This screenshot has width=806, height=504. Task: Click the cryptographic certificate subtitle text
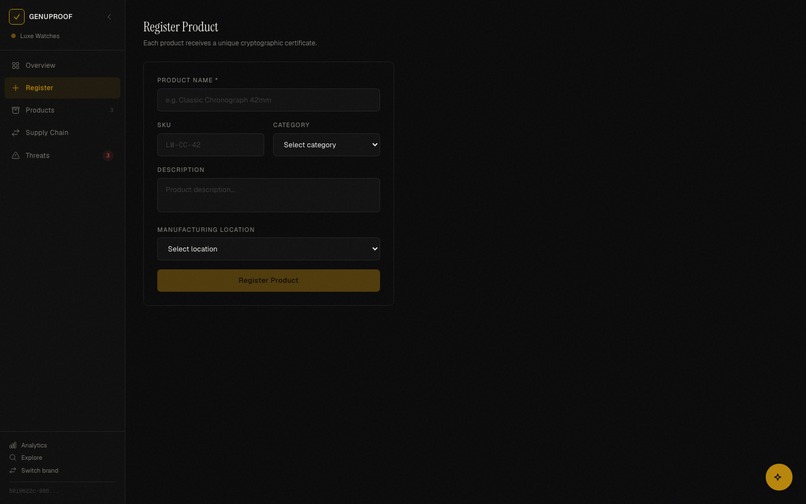230,43
